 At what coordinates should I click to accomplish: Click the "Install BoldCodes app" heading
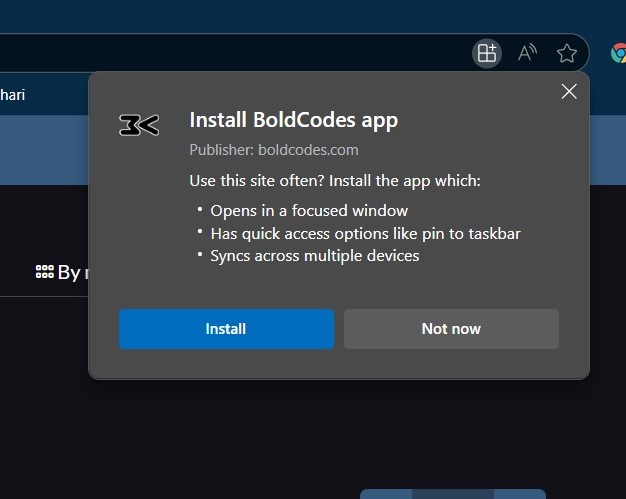293,121
